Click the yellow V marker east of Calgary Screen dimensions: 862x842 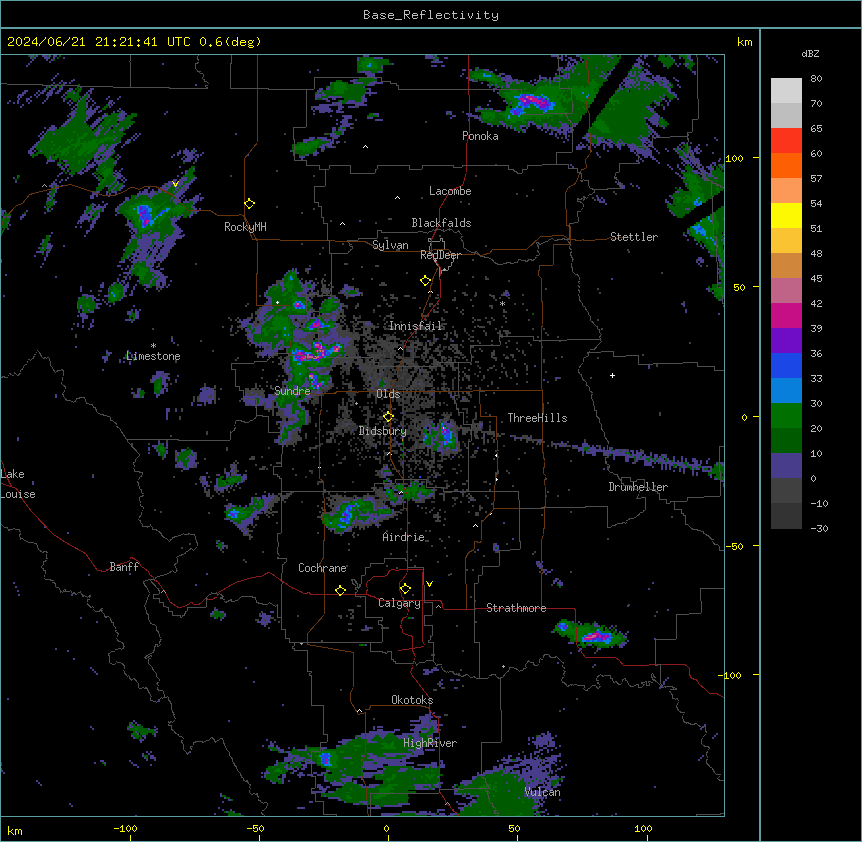tap(429, 584)
